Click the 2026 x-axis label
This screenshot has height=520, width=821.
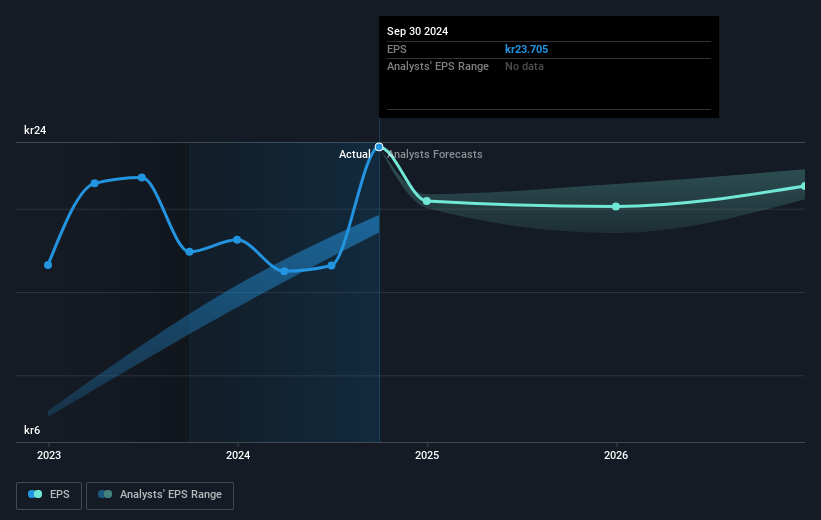[x=616, y=456]
